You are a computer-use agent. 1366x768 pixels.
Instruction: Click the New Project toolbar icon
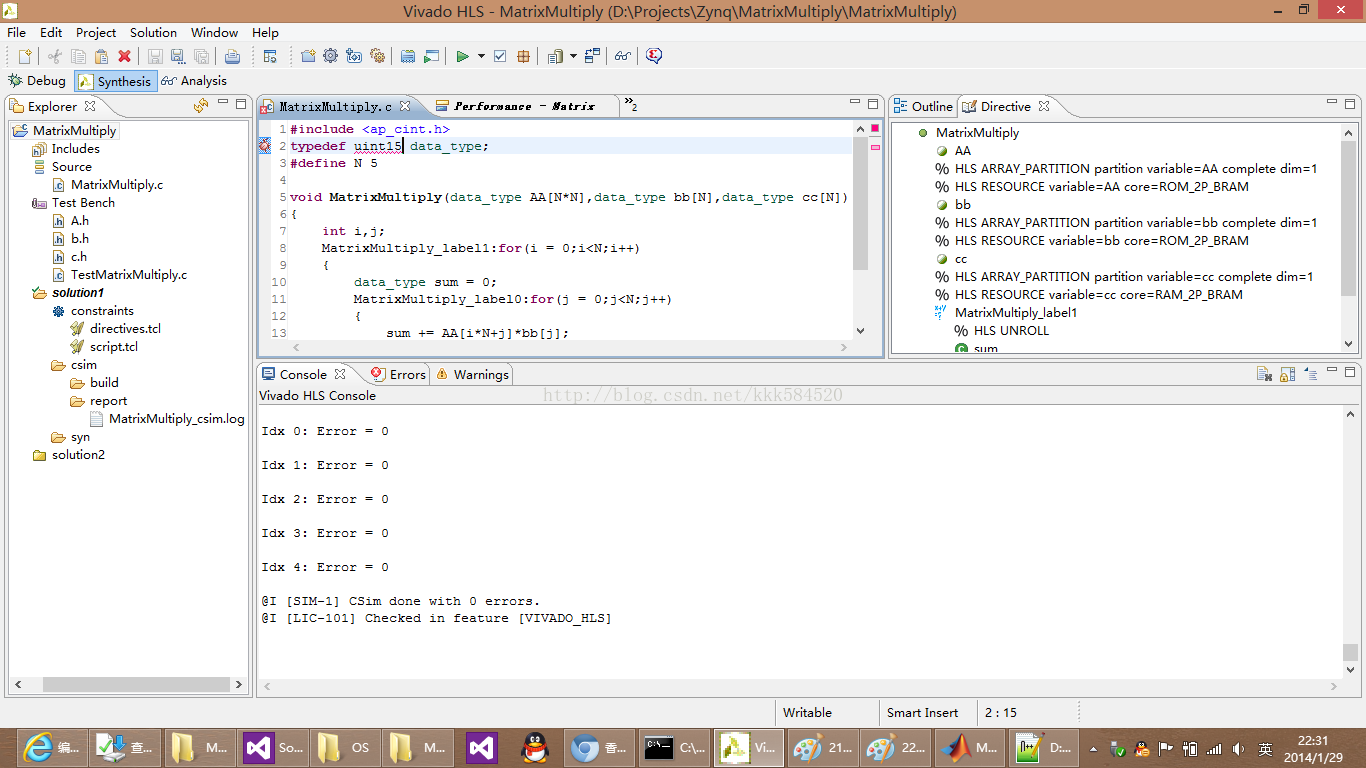click(308, 56)
